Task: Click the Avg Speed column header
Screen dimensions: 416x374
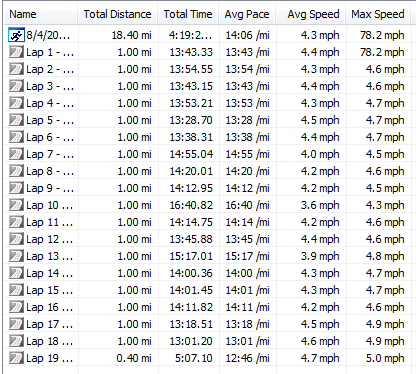Action: pyautogui.click(x=311, y=14)
